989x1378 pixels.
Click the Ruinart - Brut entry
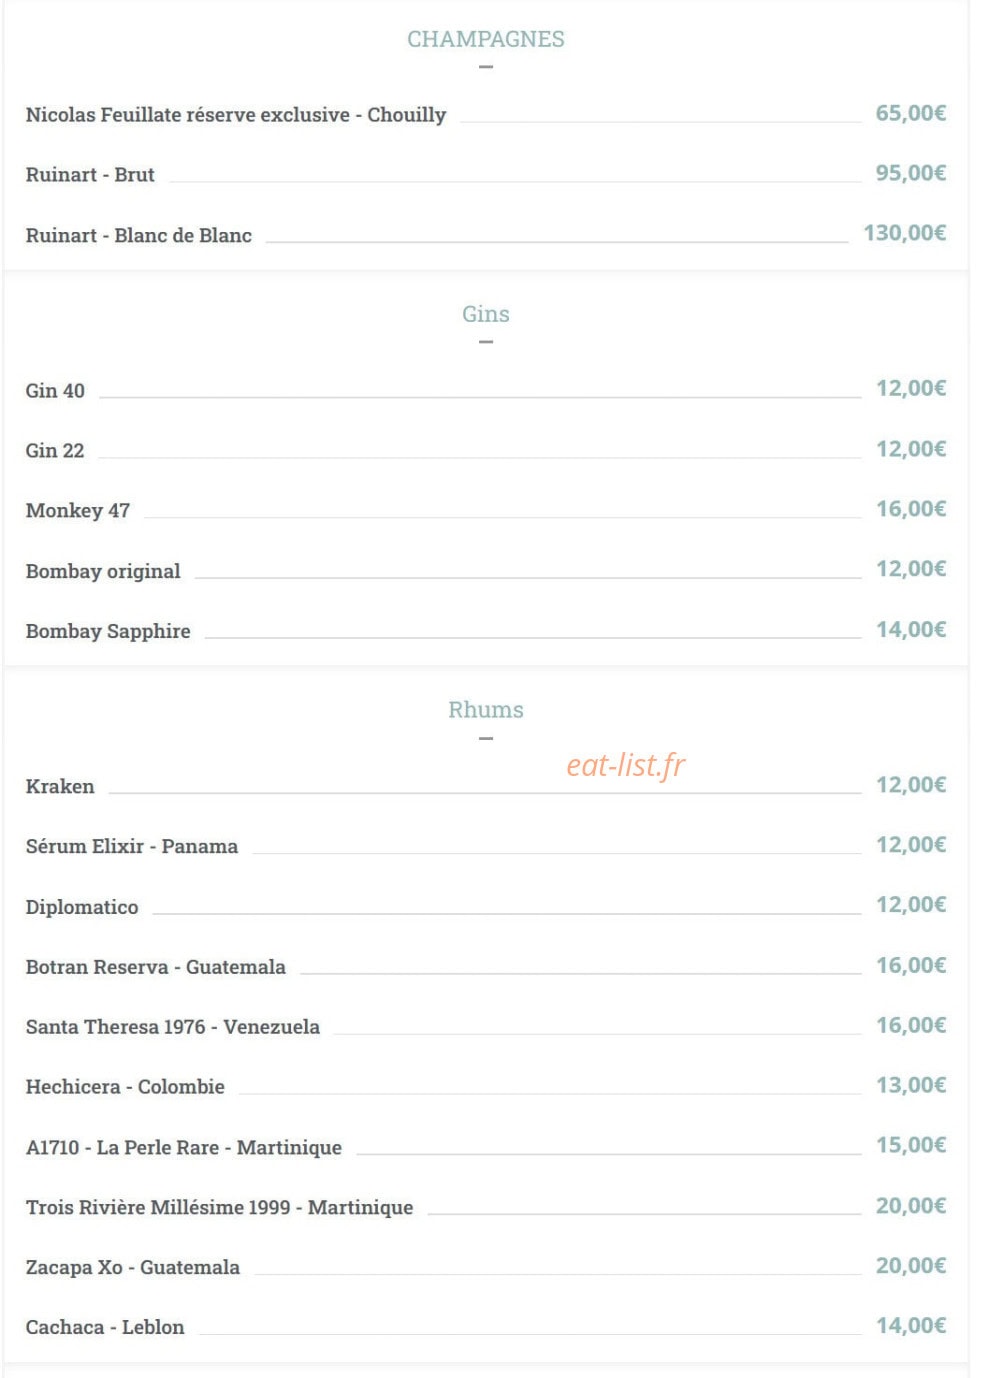point(90,175)
